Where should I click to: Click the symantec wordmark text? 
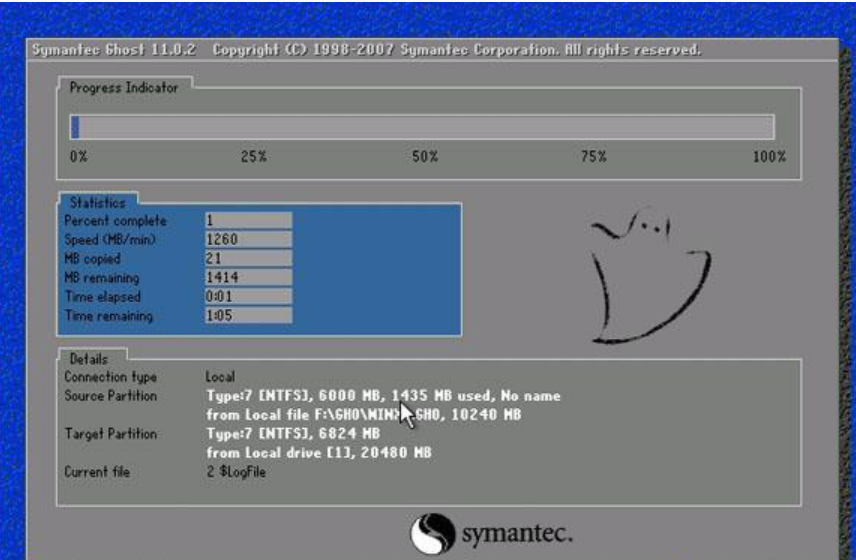click(x=517, y=533)
